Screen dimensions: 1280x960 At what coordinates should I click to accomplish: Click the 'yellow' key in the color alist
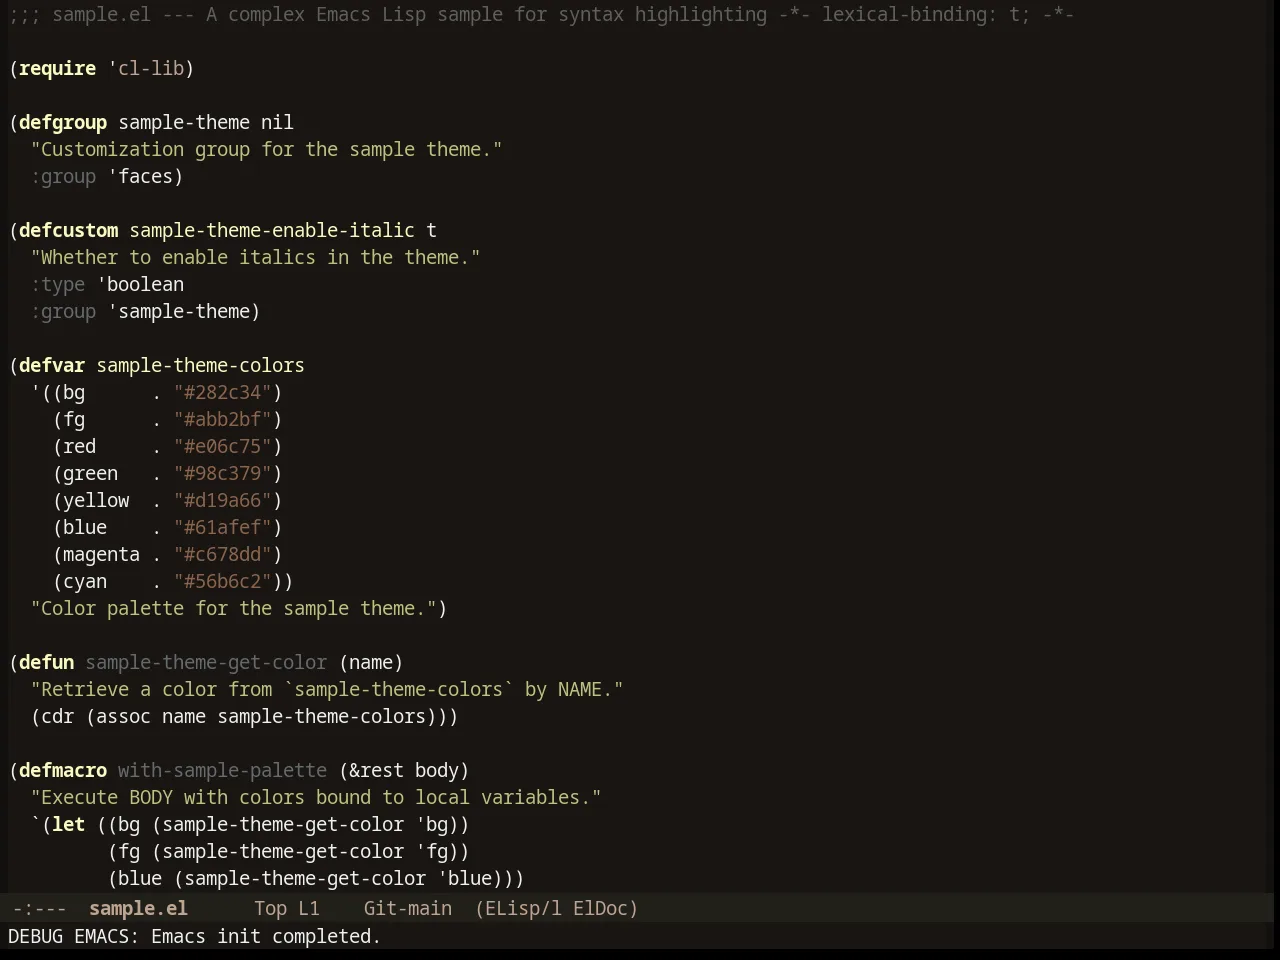pos(96,501)
